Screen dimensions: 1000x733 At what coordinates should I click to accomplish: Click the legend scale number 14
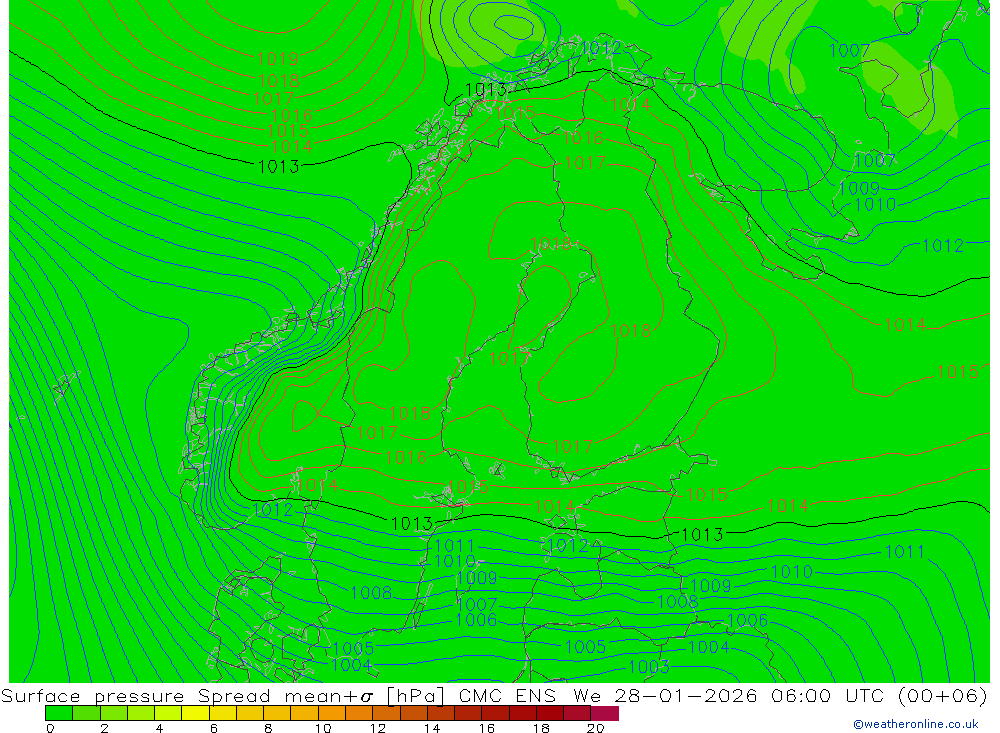coord(432,728)
